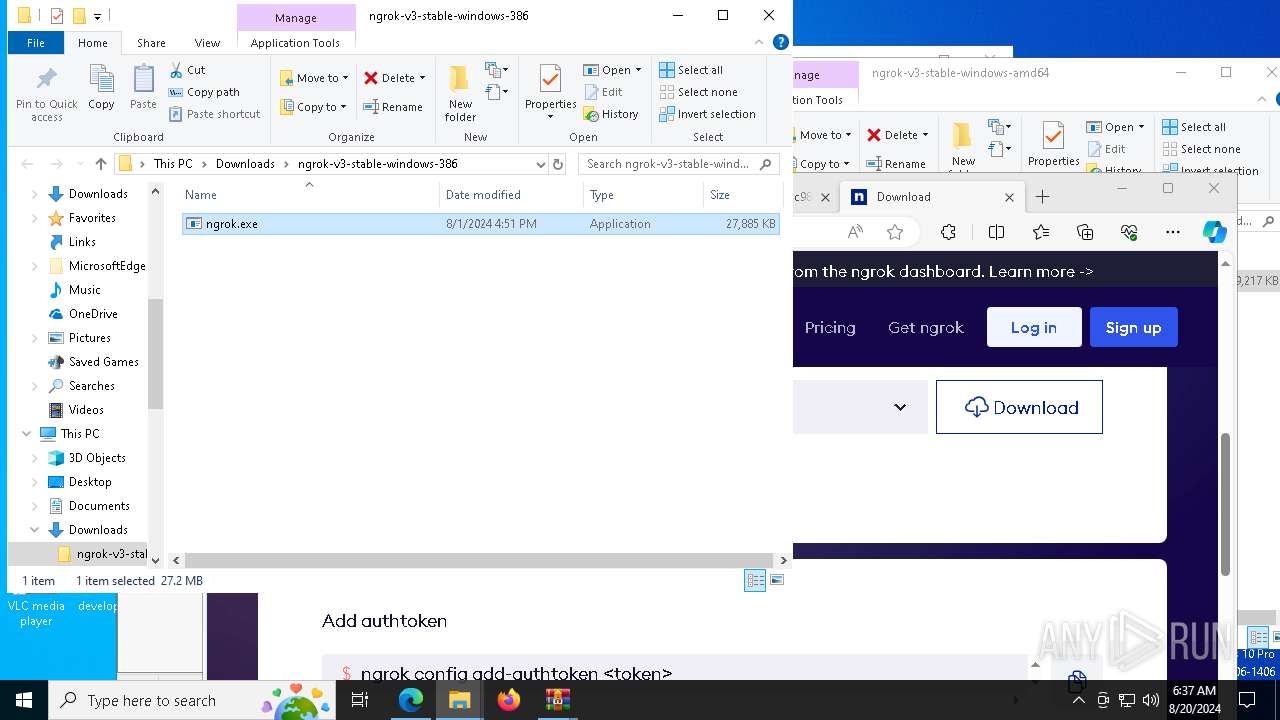This screenshot has width=1280, height=720.
Task: Click the front window's Rename button
Action: [393, 107]
